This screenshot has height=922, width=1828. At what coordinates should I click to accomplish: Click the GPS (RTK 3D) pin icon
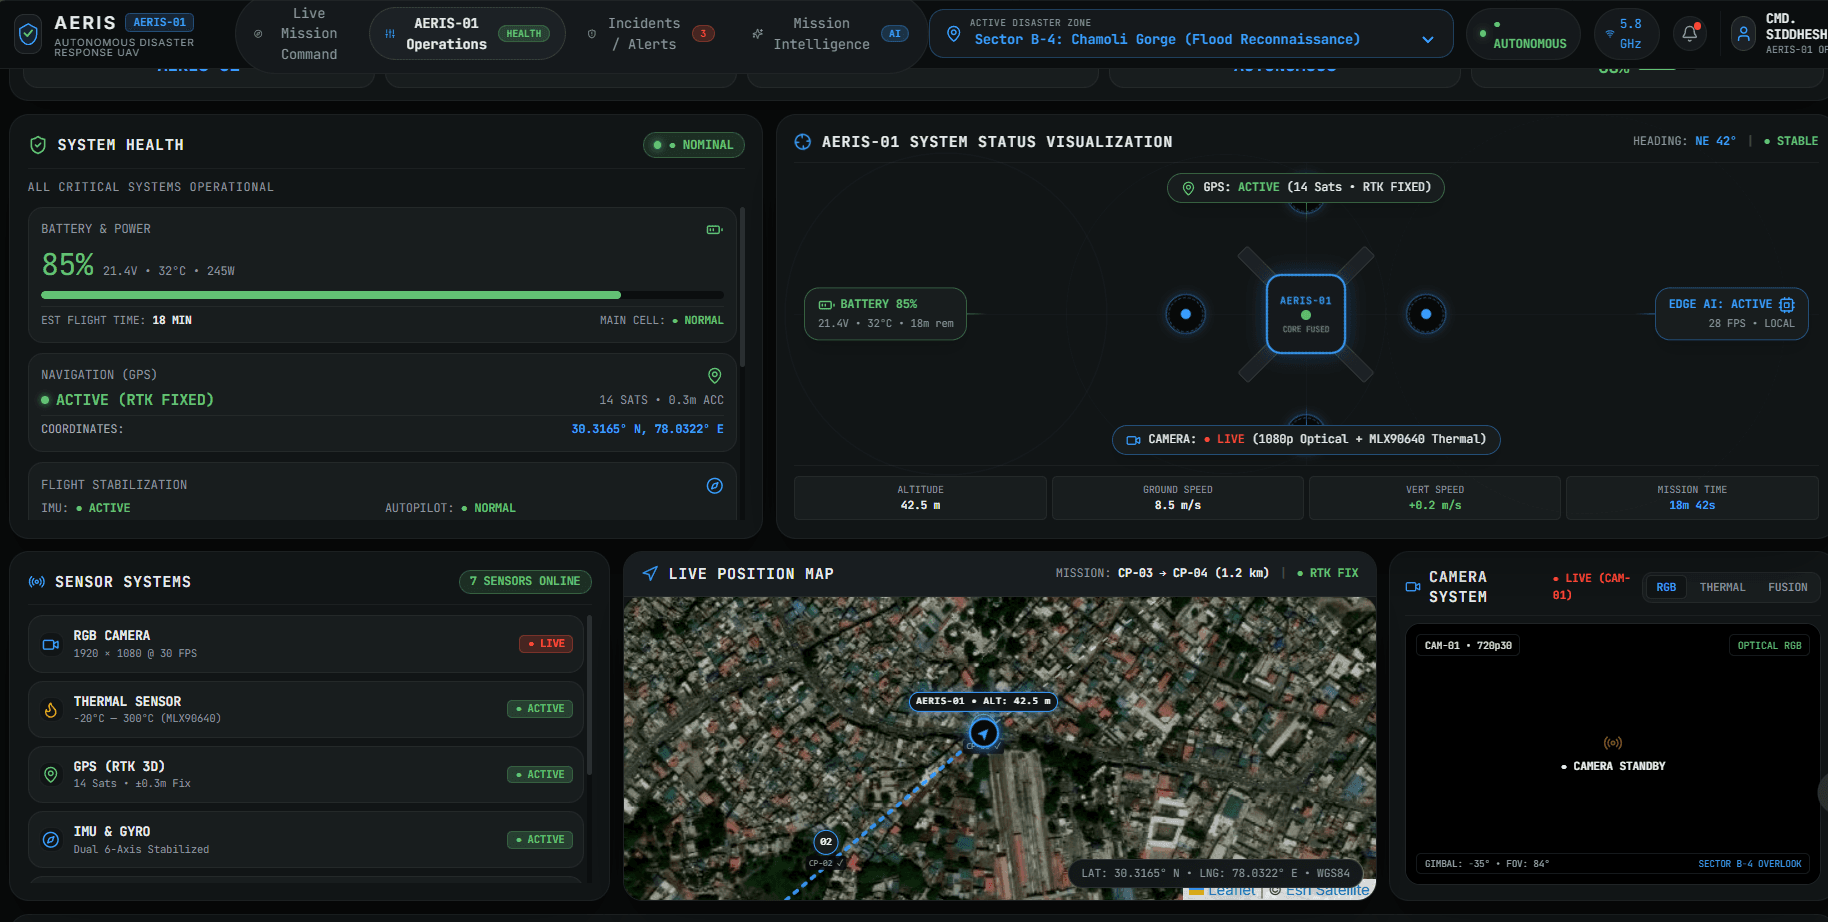coord(51,775)
